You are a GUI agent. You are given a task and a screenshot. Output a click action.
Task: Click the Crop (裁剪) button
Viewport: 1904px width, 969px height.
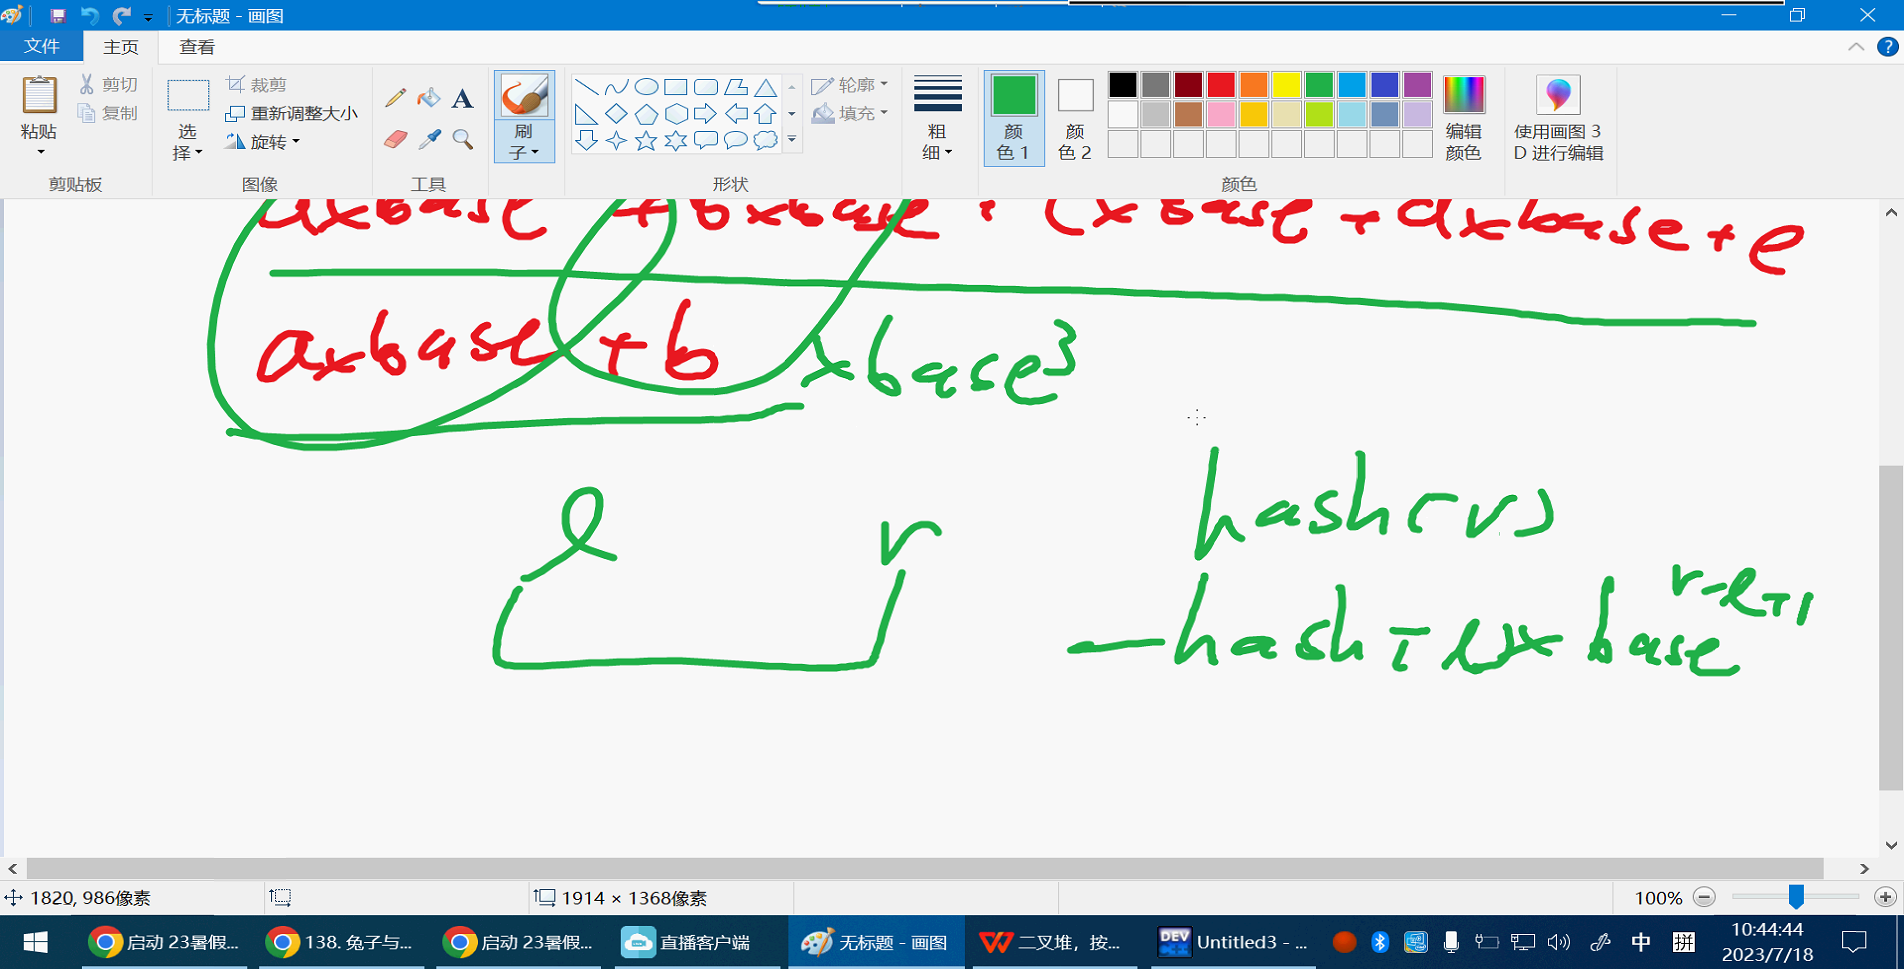tap(257, 85)
